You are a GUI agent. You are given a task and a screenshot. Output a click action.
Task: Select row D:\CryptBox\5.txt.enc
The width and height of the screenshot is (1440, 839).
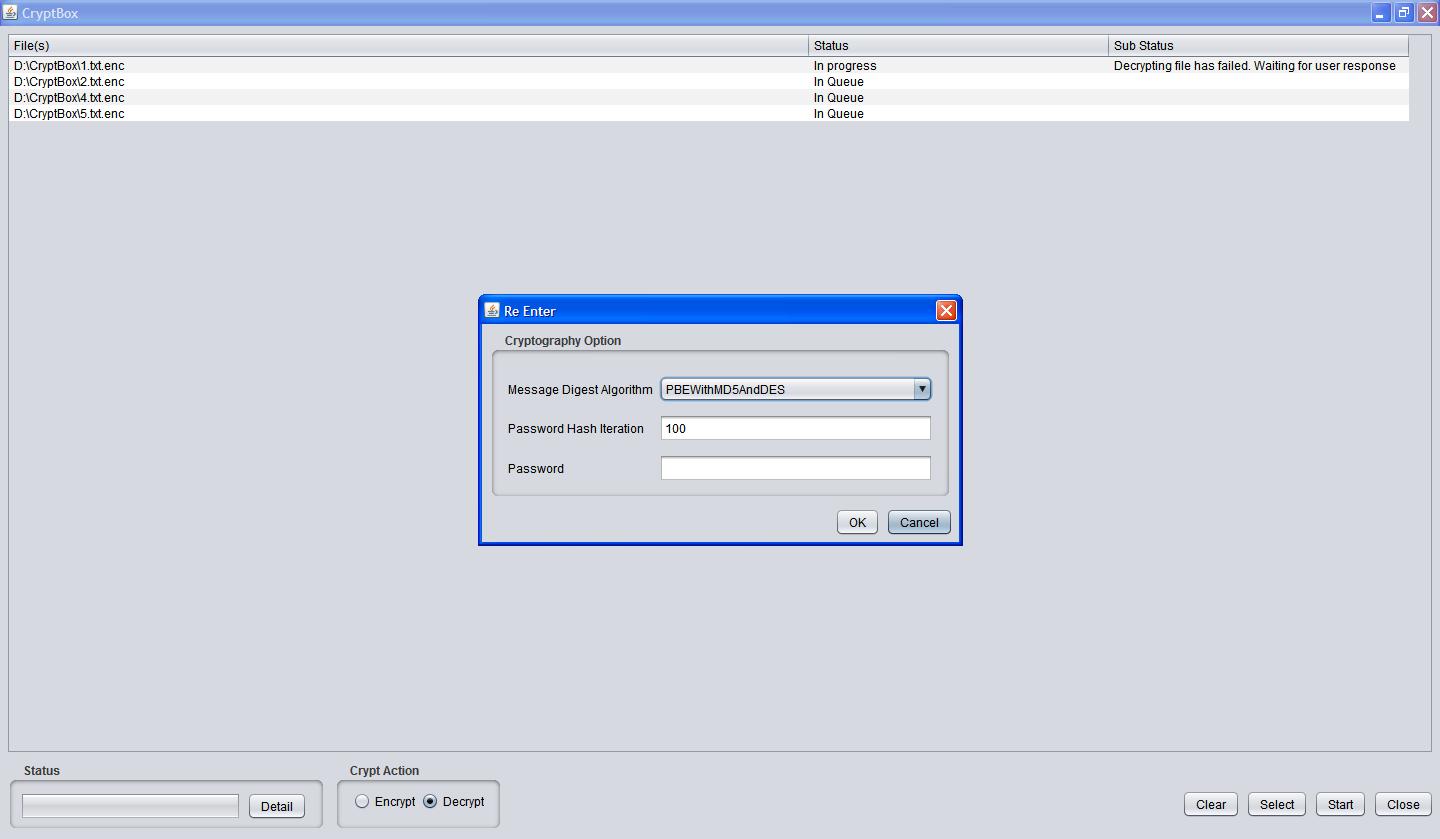709,113
